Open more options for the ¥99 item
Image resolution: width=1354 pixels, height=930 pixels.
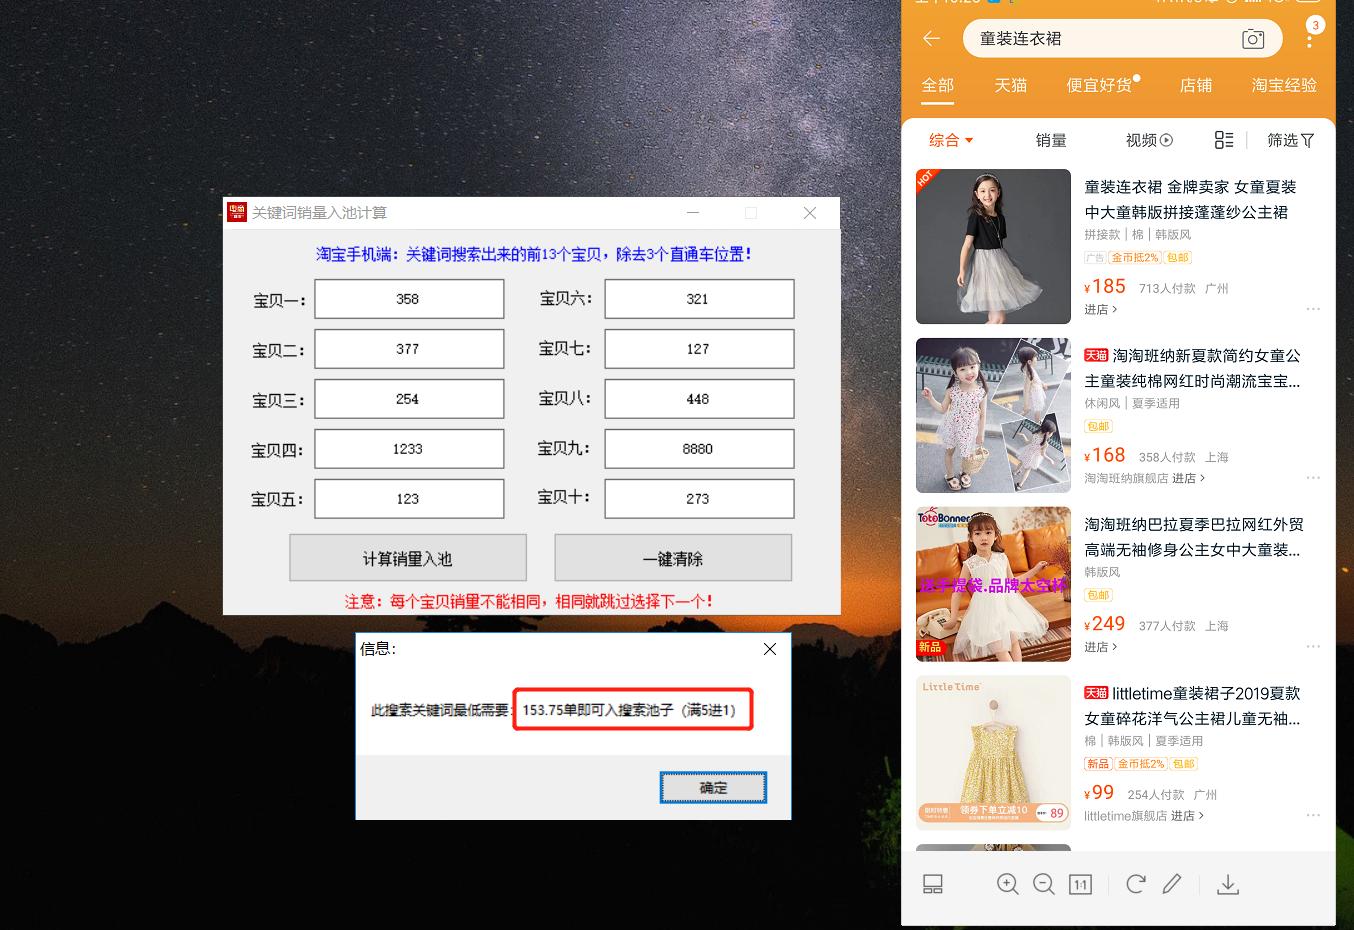coord(1313,816)
